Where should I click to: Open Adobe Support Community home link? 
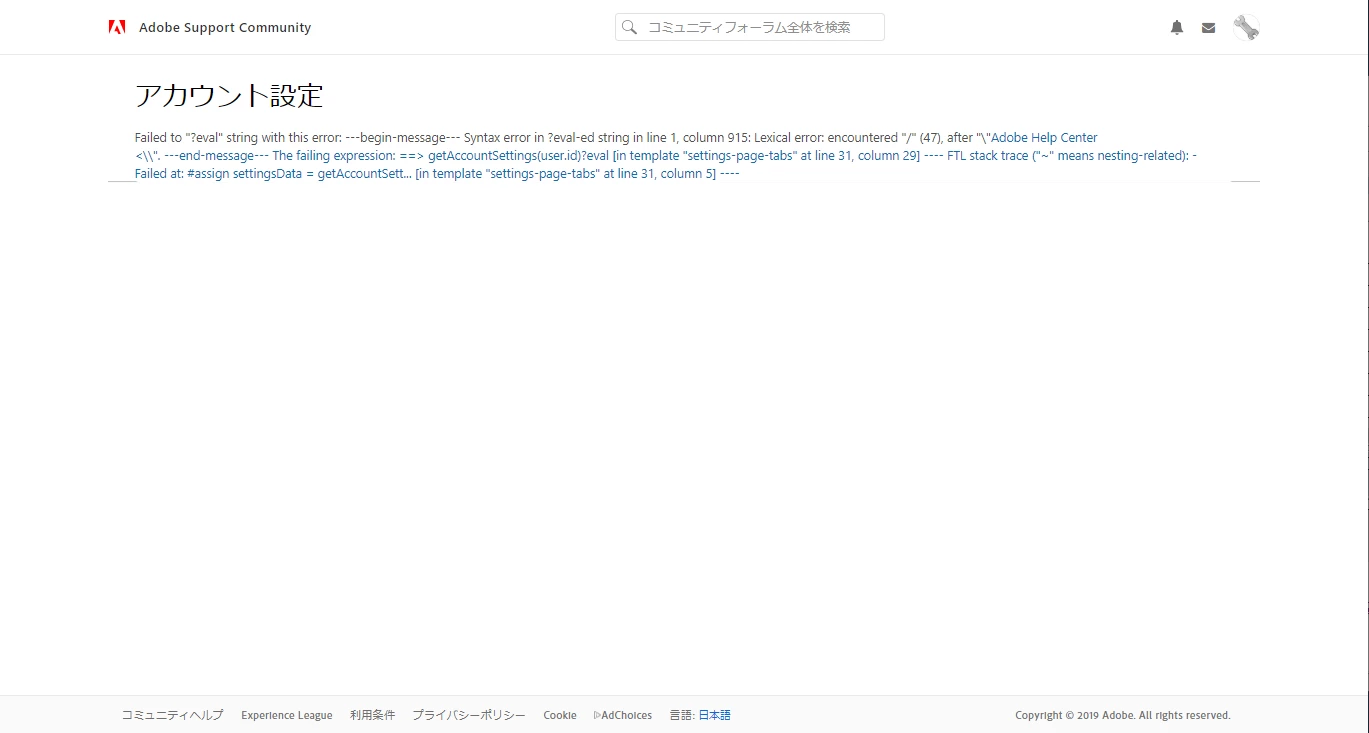pyautogui.click(x=225, y=28)
